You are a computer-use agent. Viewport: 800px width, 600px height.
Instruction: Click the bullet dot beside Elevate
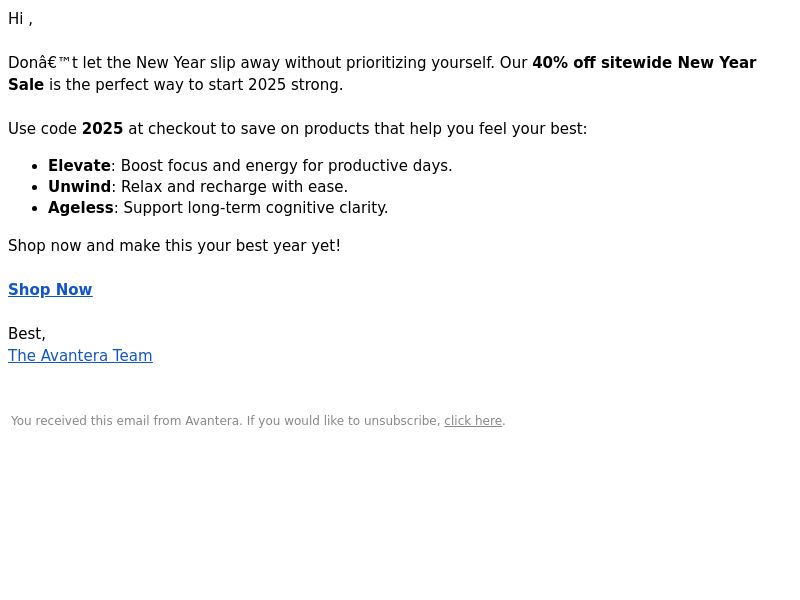click(35, 166)
